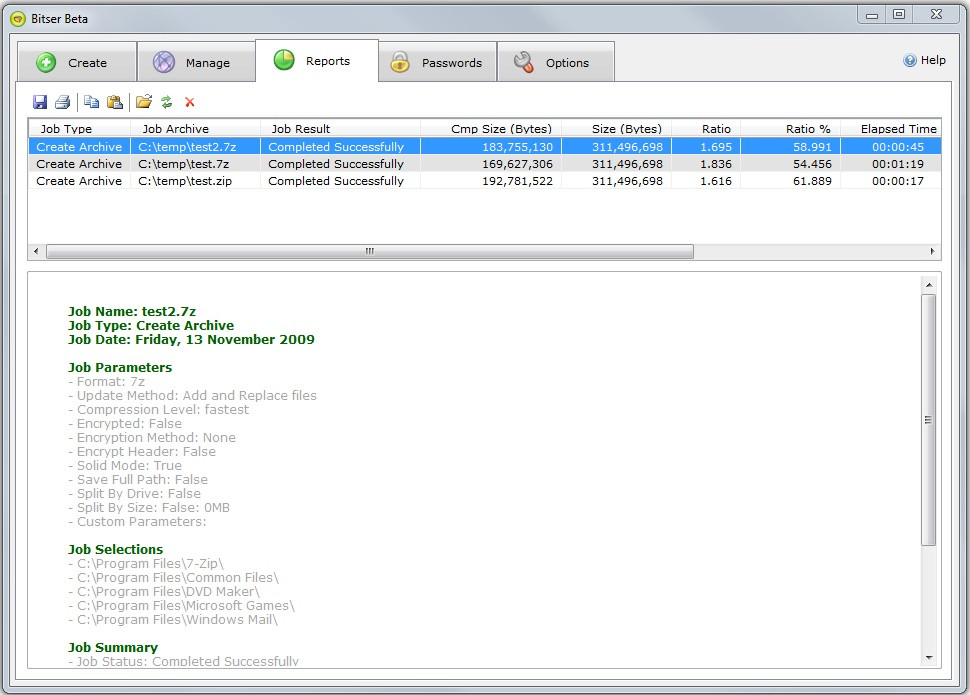Click the Ratio column header
The width and height of the screenshot is (970, 695).
706,129
